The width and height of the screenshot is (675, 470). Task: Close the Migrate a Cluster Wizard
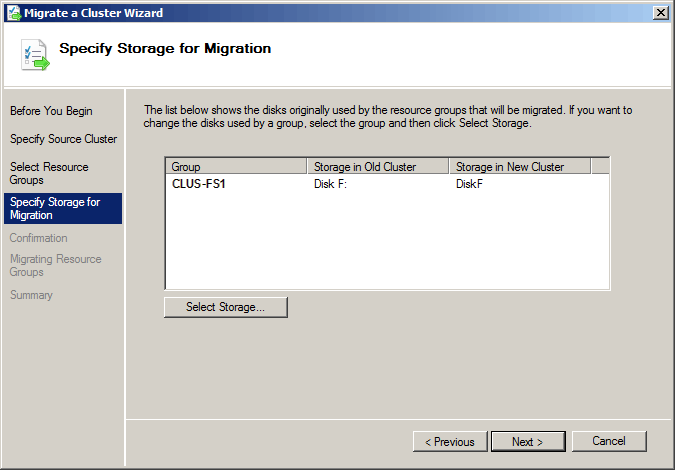click(x=660, y=13)
